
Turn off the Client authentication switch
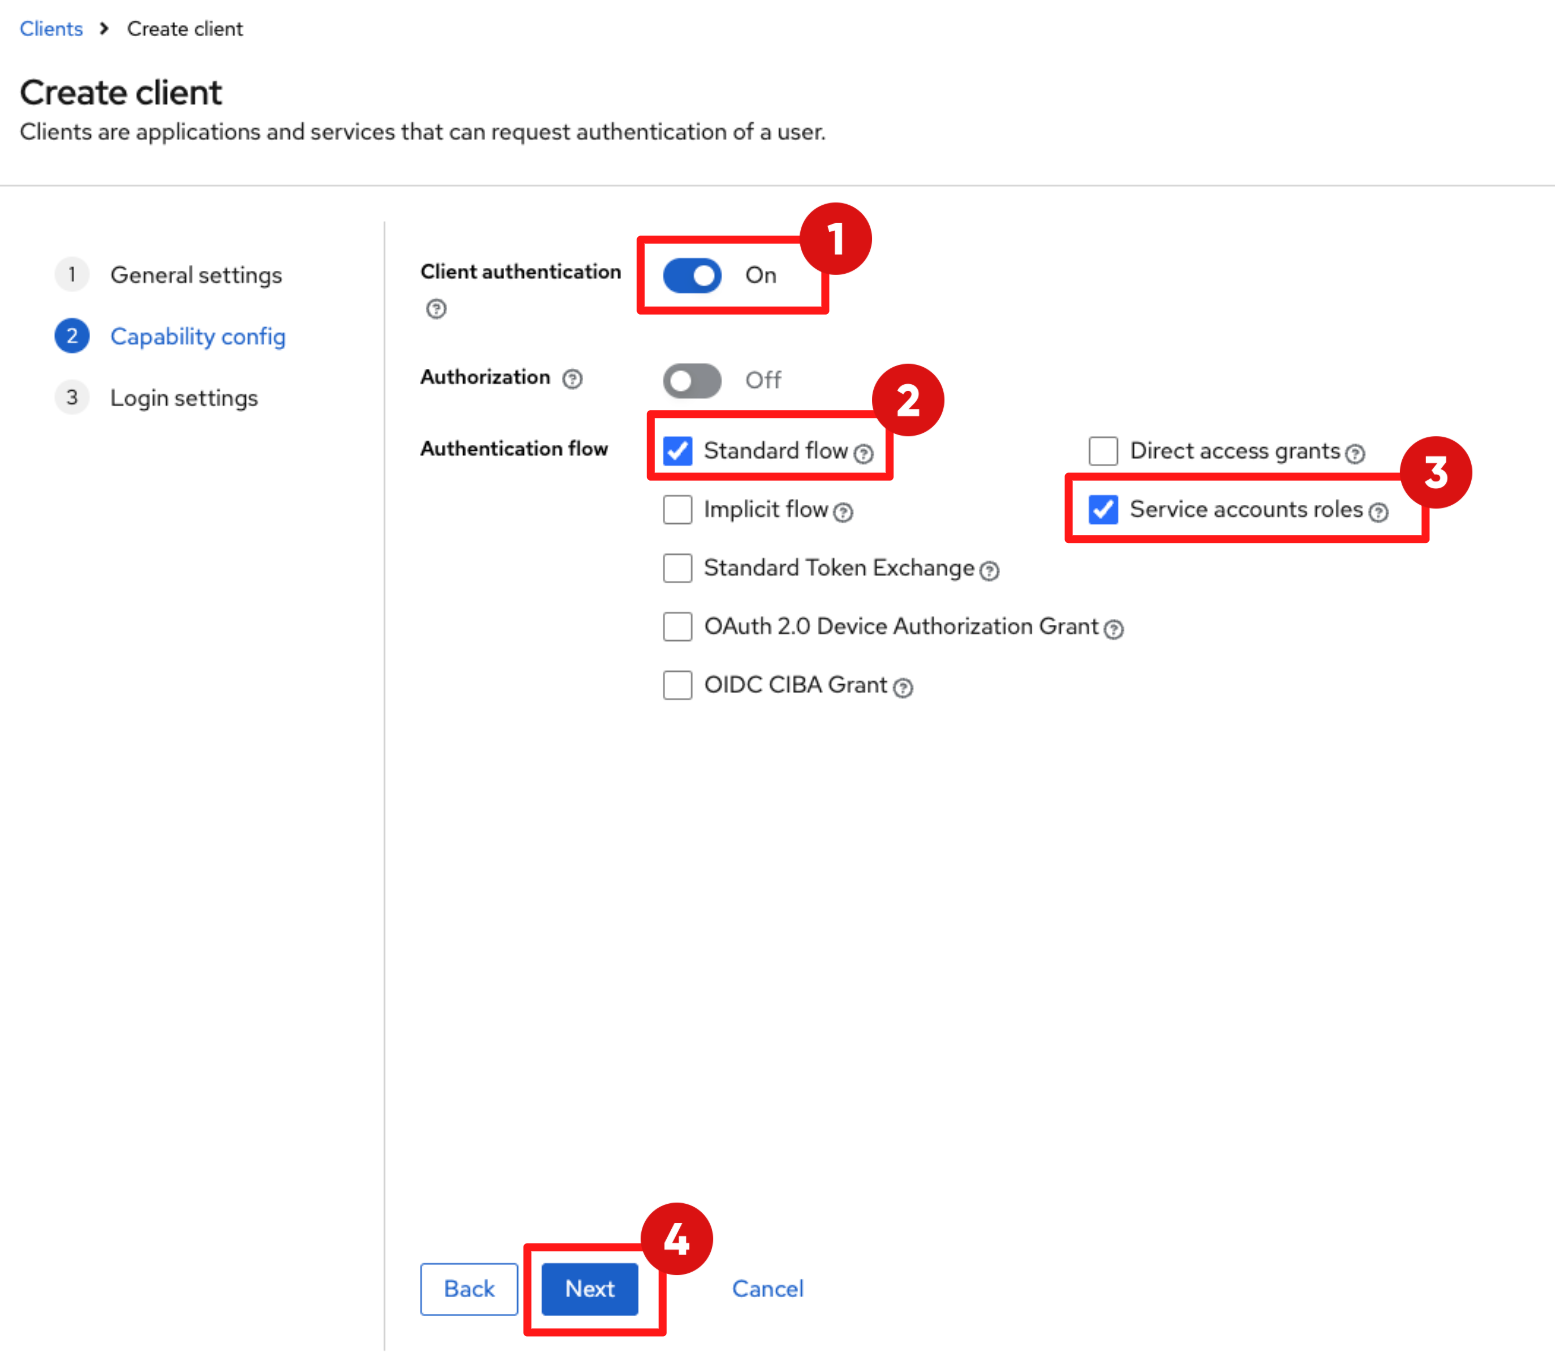(x=692, y=275)
